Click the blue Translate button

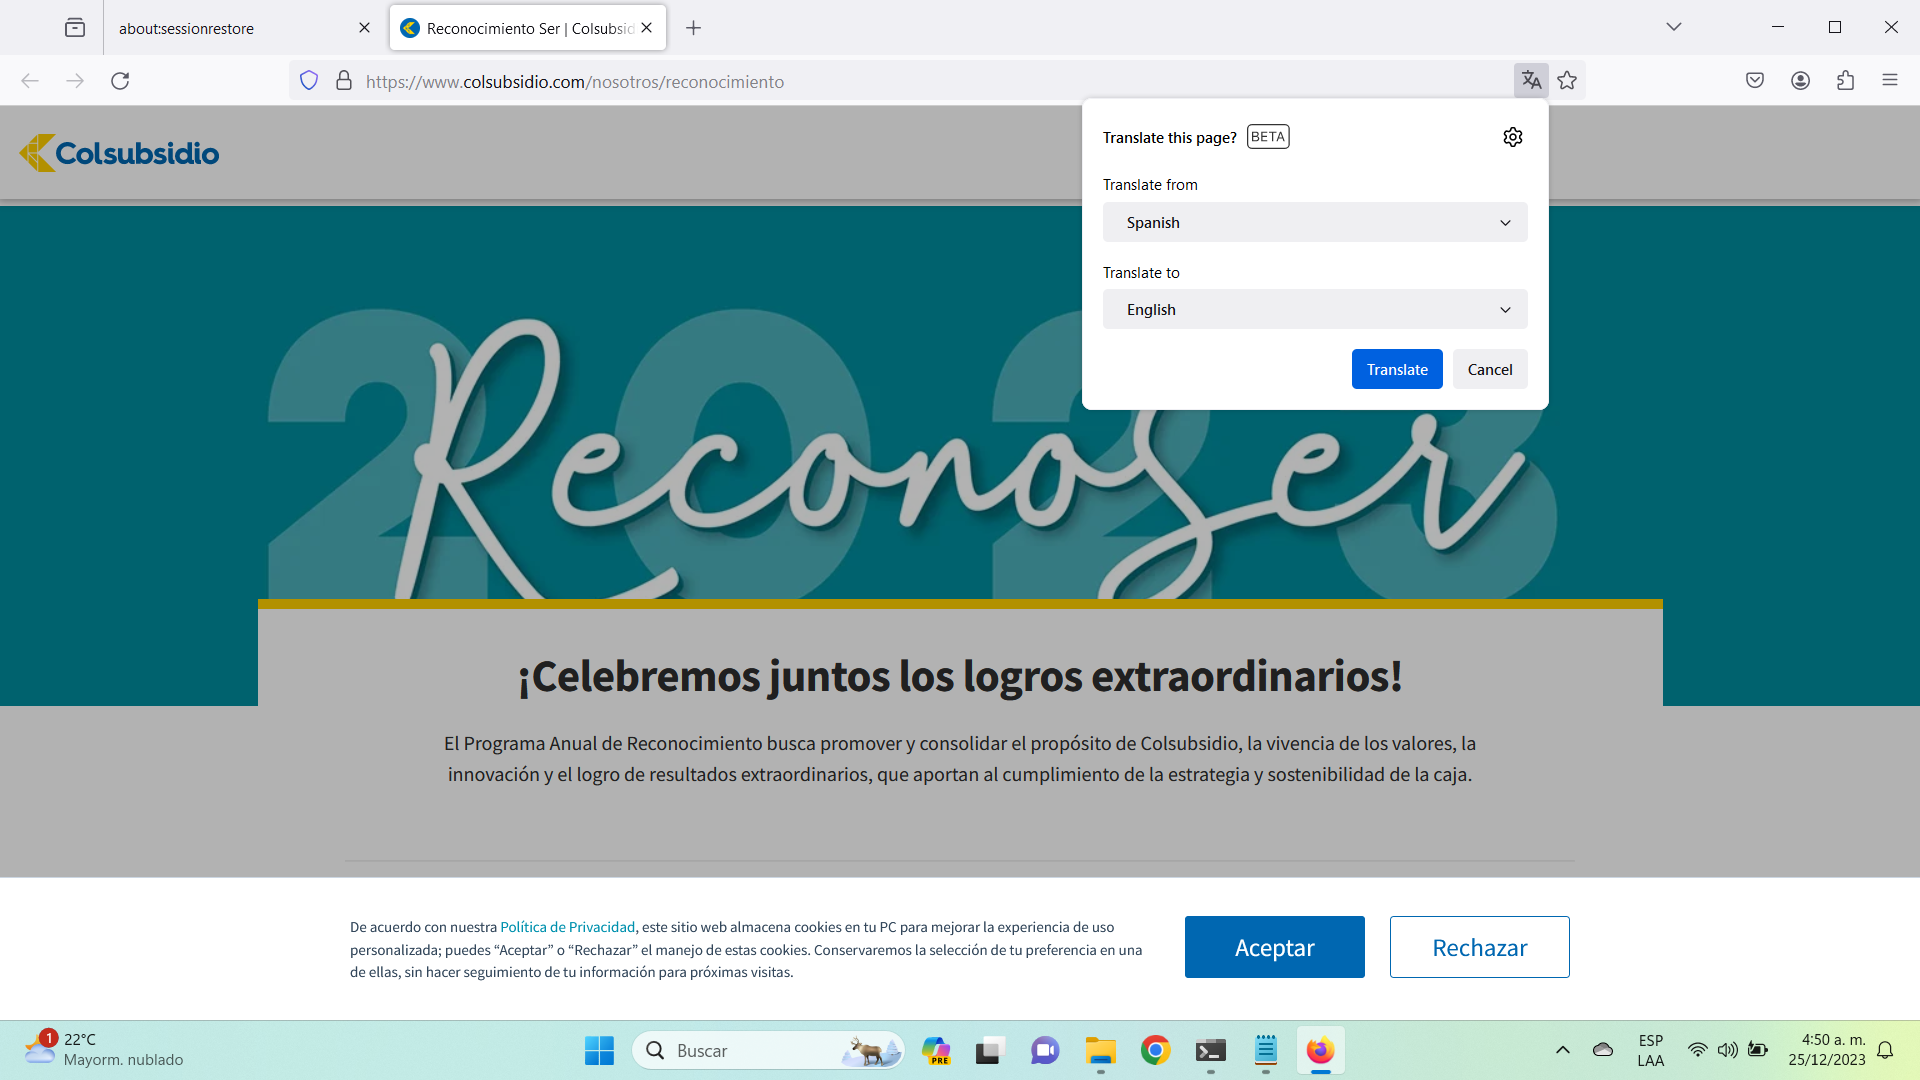pyautogui.click(x=1396, y=369)
